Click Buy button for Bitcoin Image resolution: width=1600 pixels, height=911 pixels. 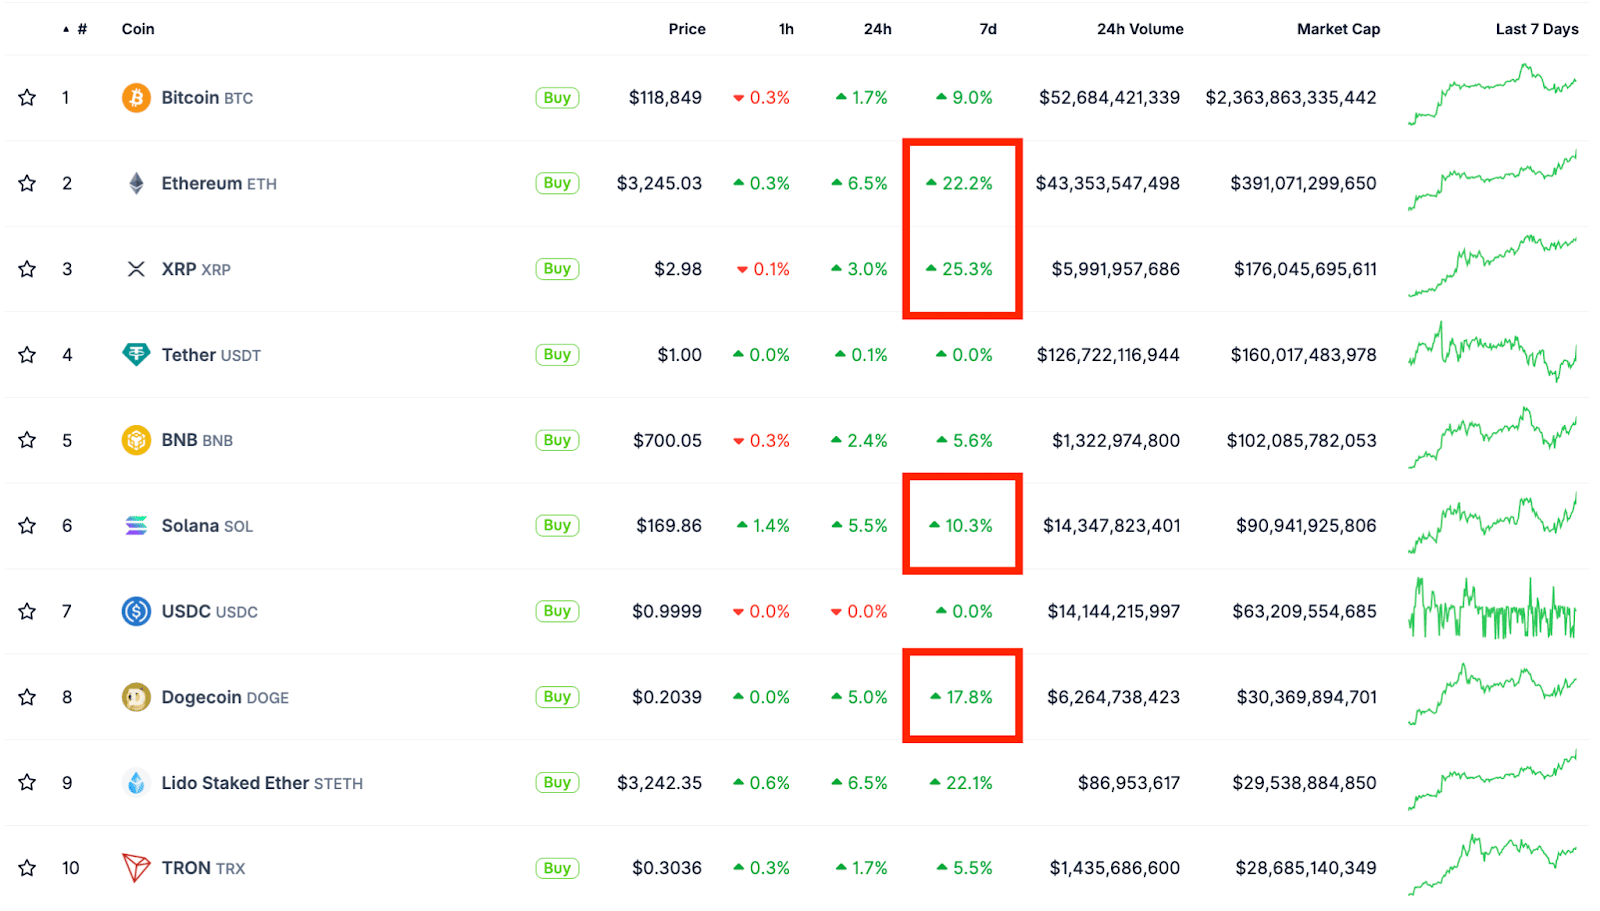coord(557,98)
